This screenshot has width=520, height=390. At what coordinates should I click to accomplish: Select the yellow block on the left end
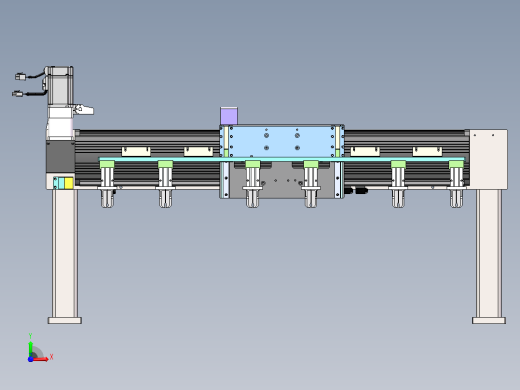[x=69, y=183]
